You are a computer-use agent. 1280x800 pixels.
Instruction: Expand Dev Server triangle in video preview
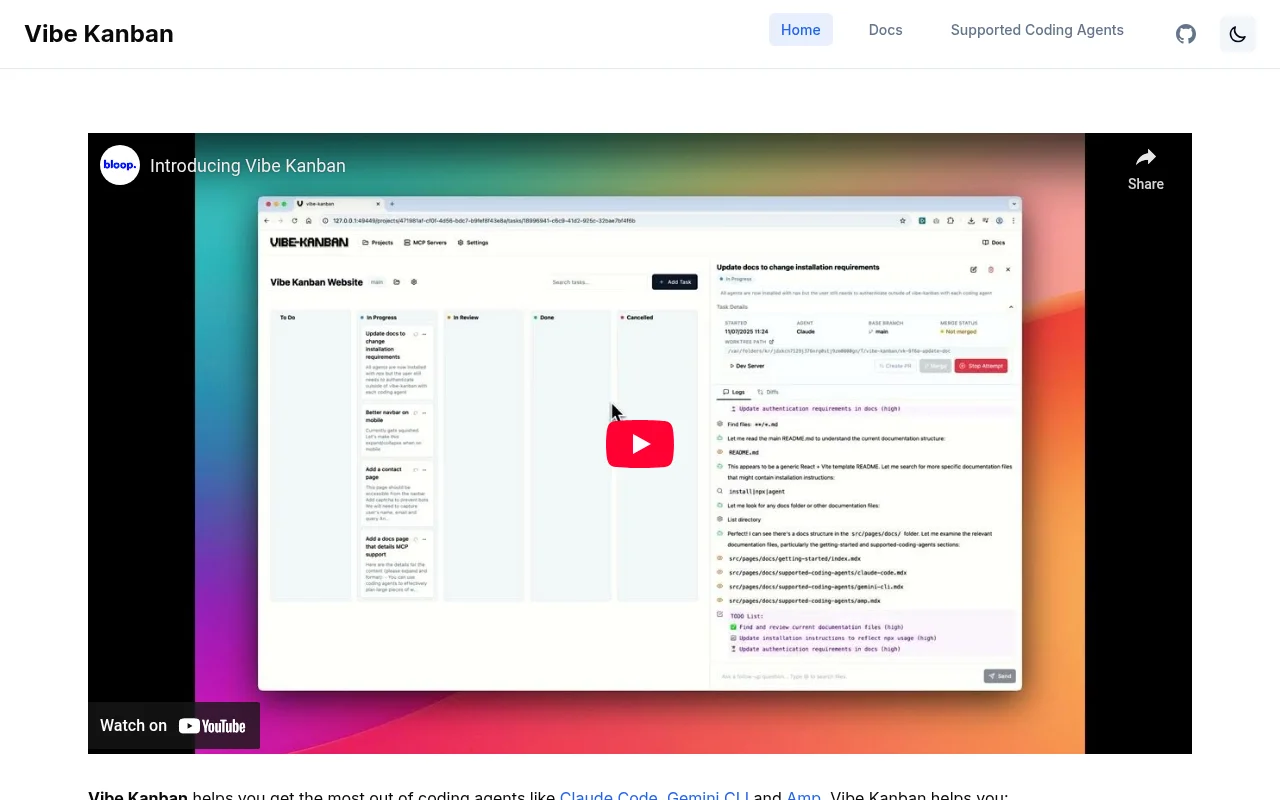click(x=732, y=366)
